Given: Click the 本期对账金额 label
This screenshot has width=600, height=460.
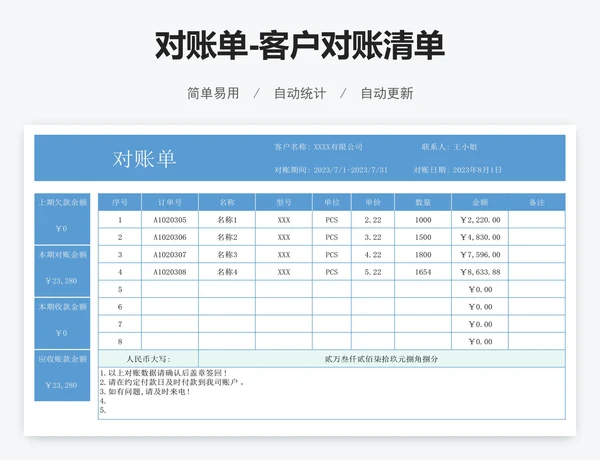Looking at the screenshot, I should (x=62, y=255).
